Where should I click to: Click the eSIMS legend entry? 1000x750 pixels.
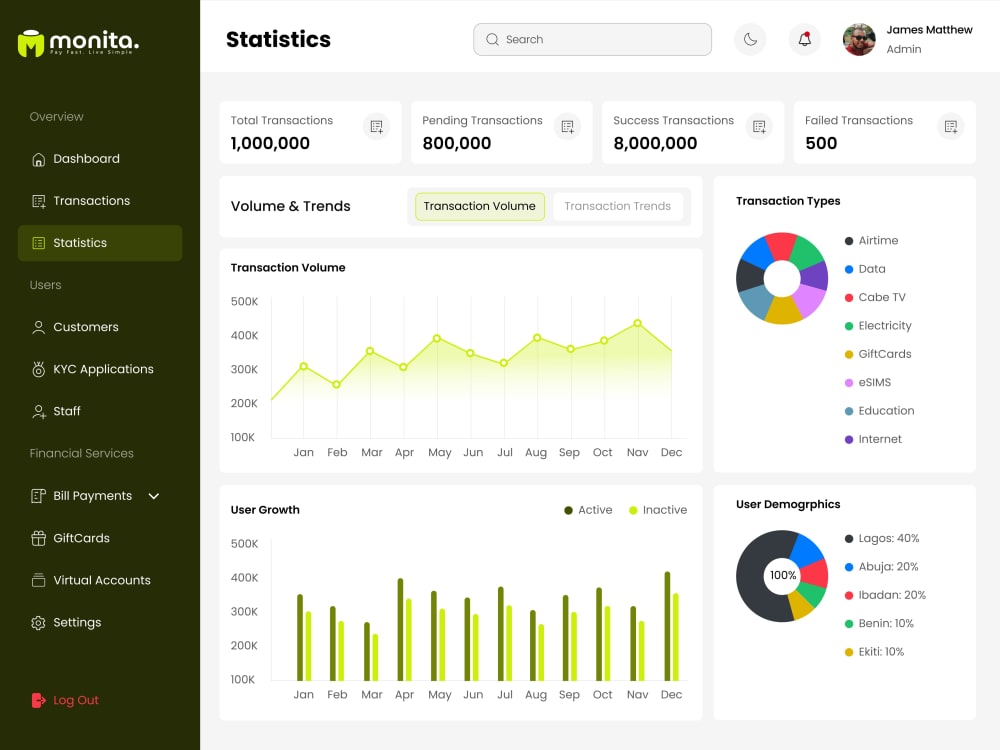(x=868, y=383)
